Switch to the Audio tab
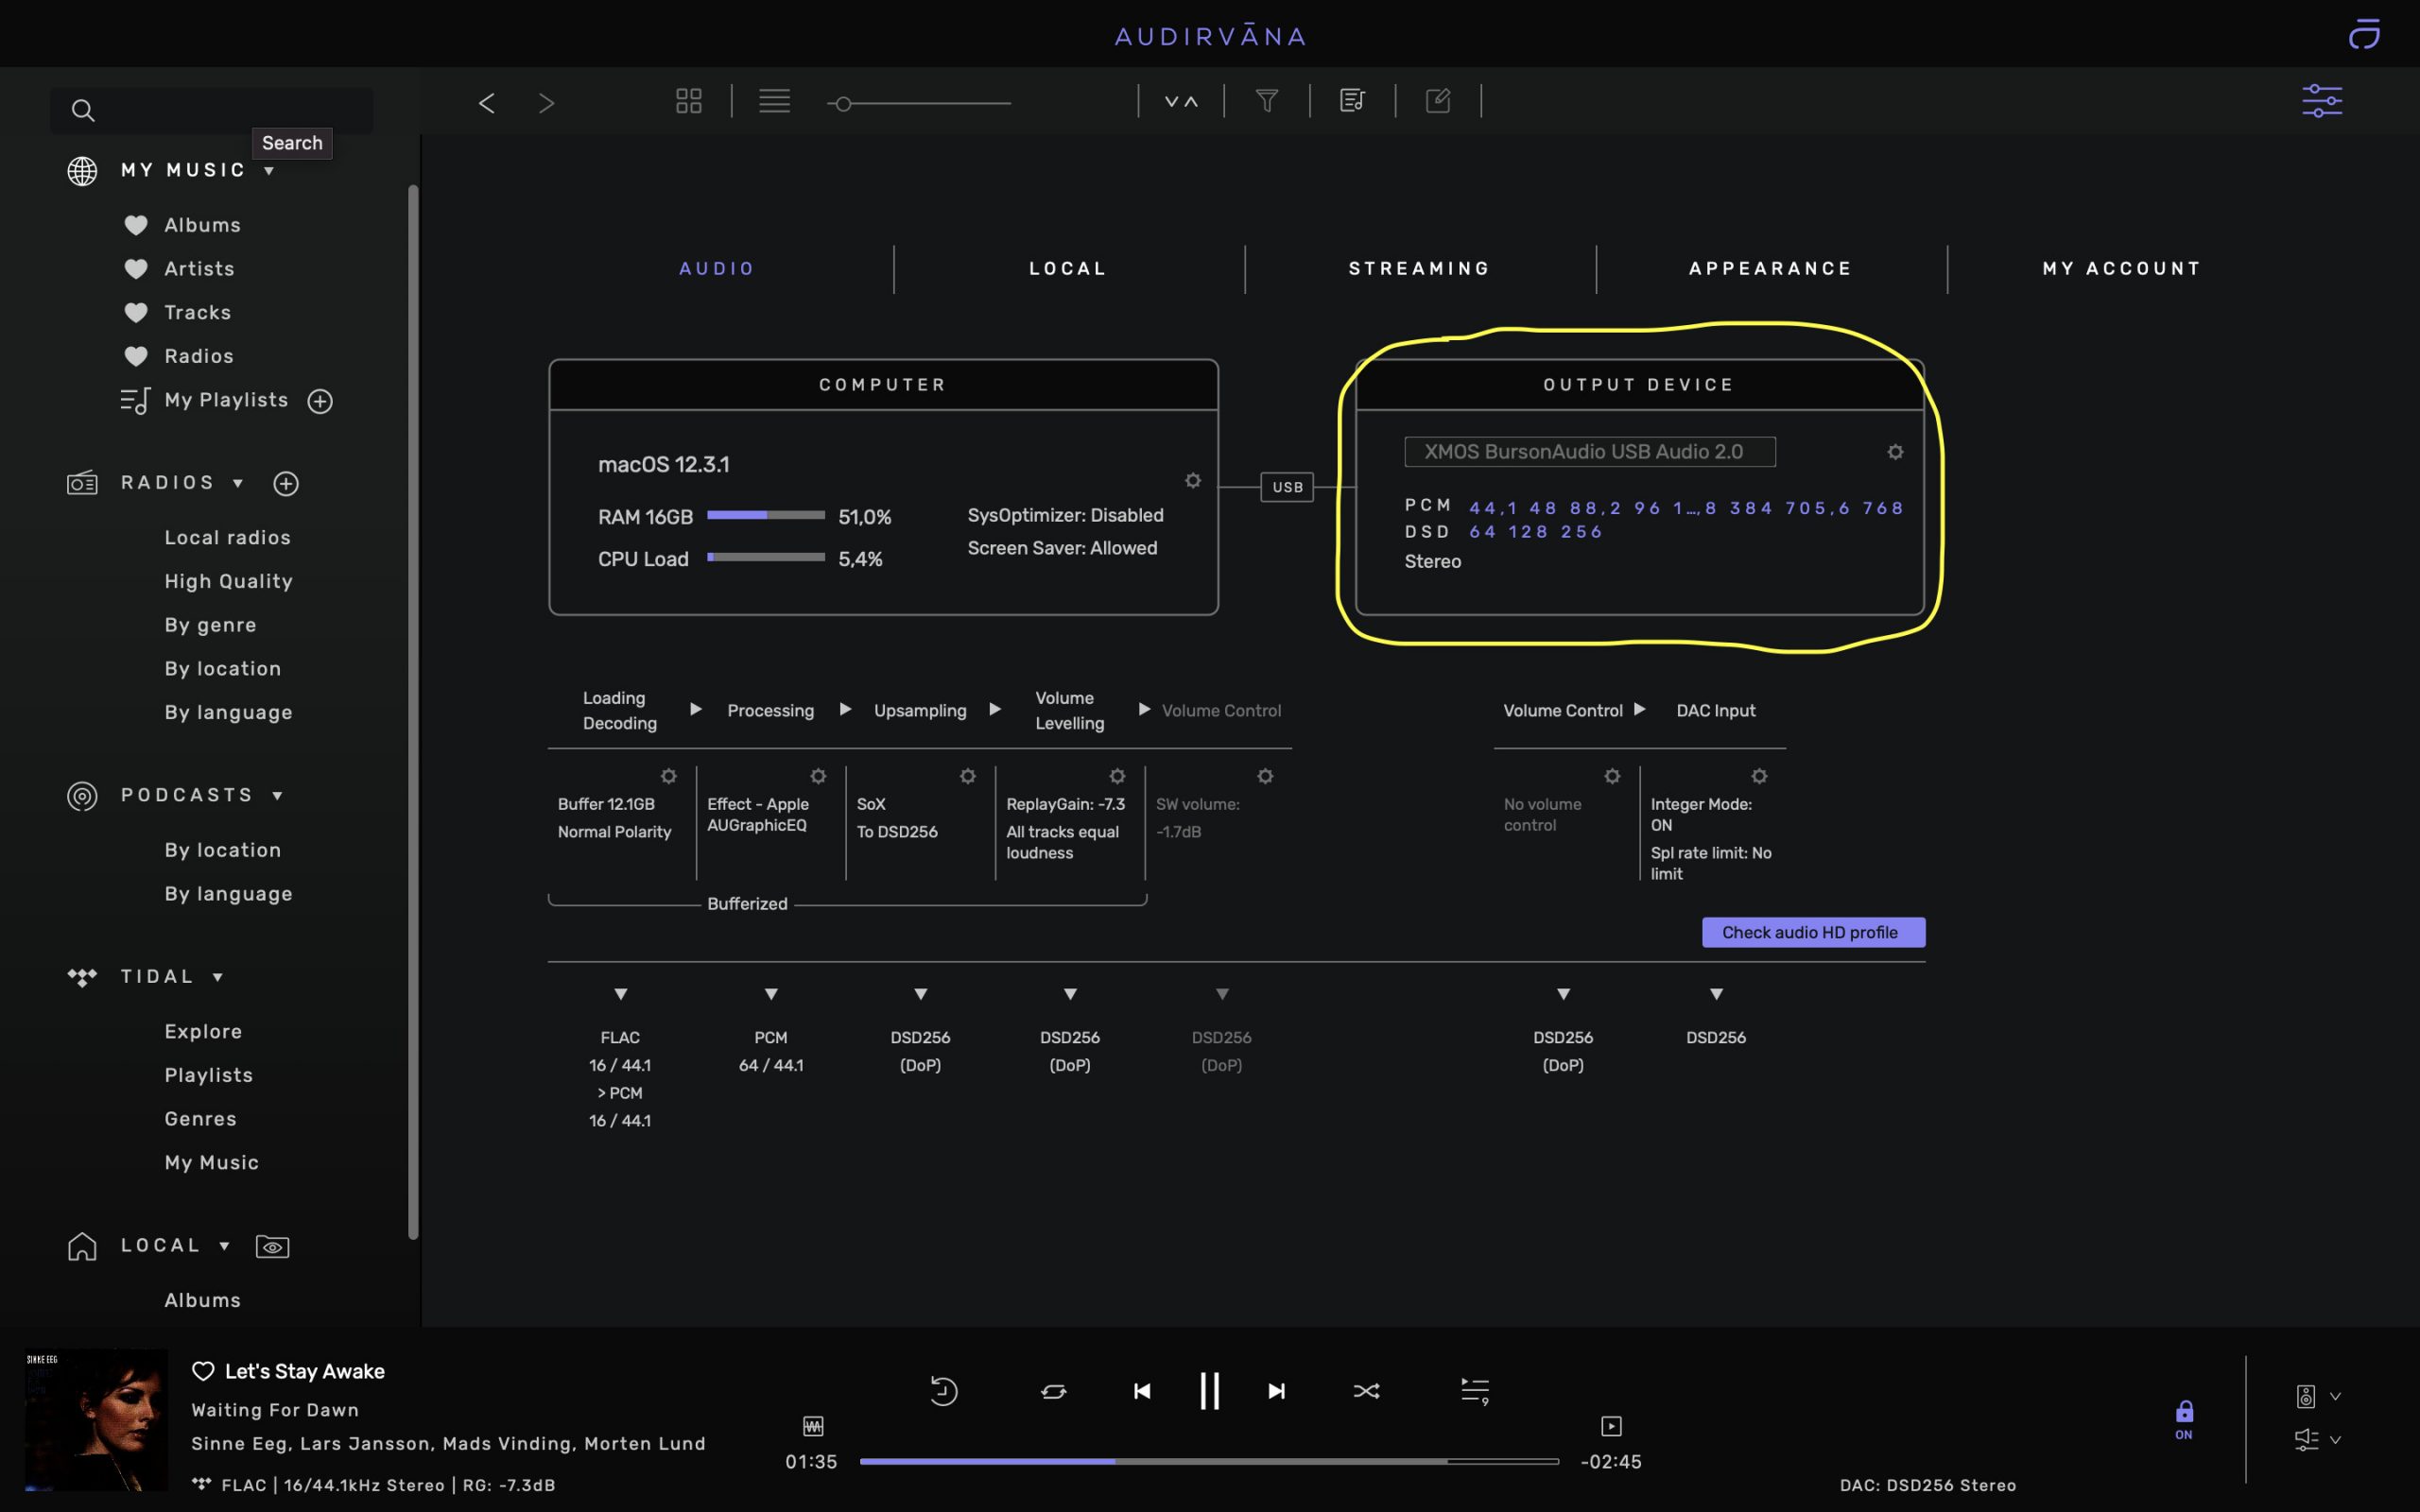This screenshot has width=2420, height=1512. tap(717, 269)
